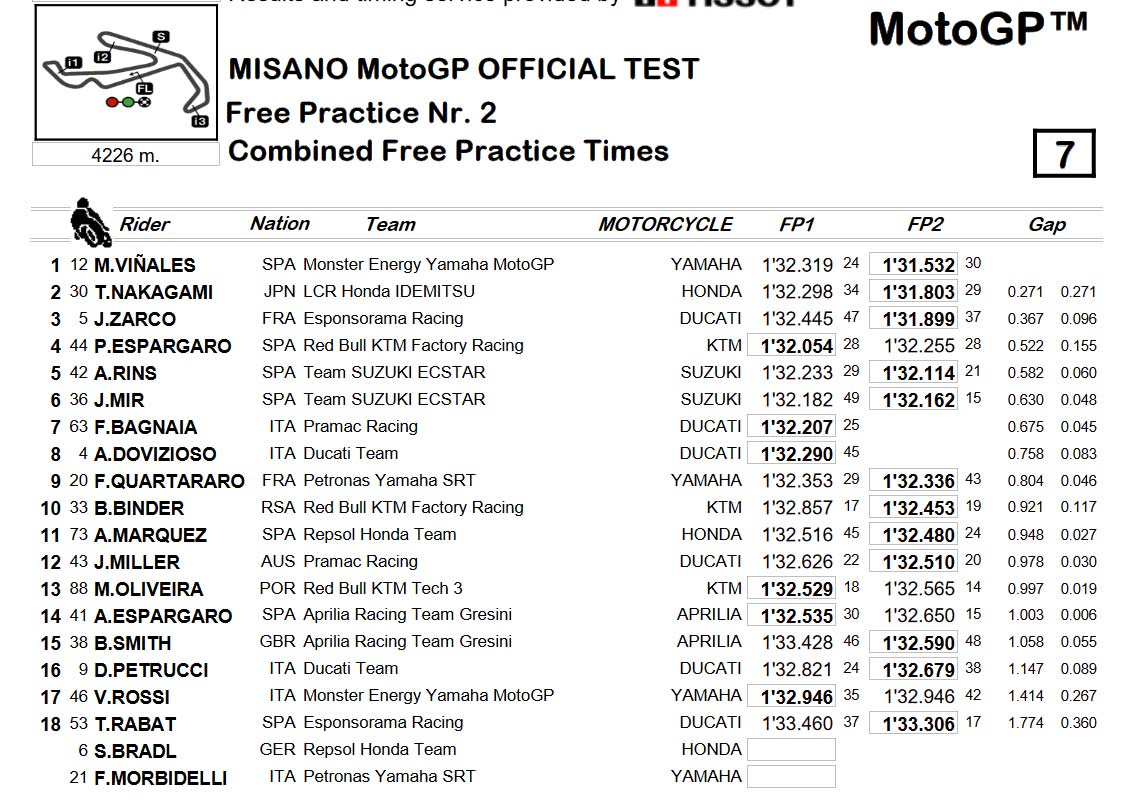The height and width of the screenshot is (812, 1130).
Task: Select the FP1 column header
Action: pyautogui.click(x=796, y=224)
